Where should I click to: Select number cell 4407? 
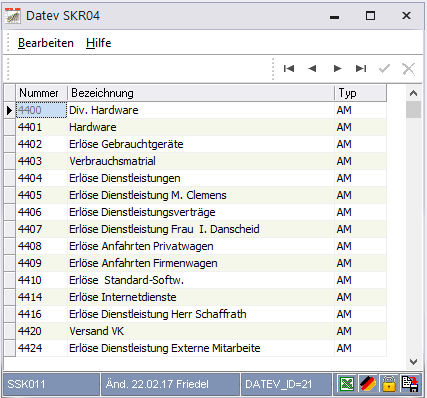click(x=41, y=229)
